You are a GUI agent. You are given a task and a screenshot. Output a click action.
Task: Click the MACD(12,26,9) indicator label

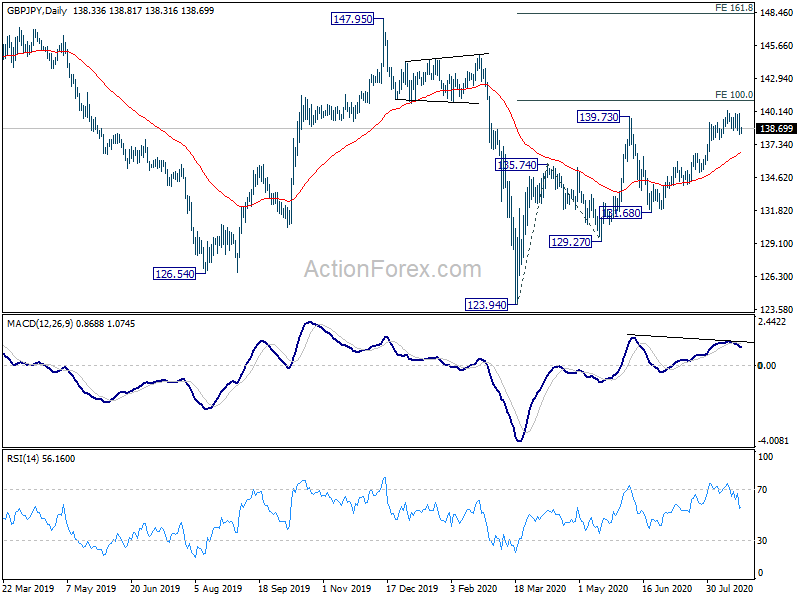[40, 324]
